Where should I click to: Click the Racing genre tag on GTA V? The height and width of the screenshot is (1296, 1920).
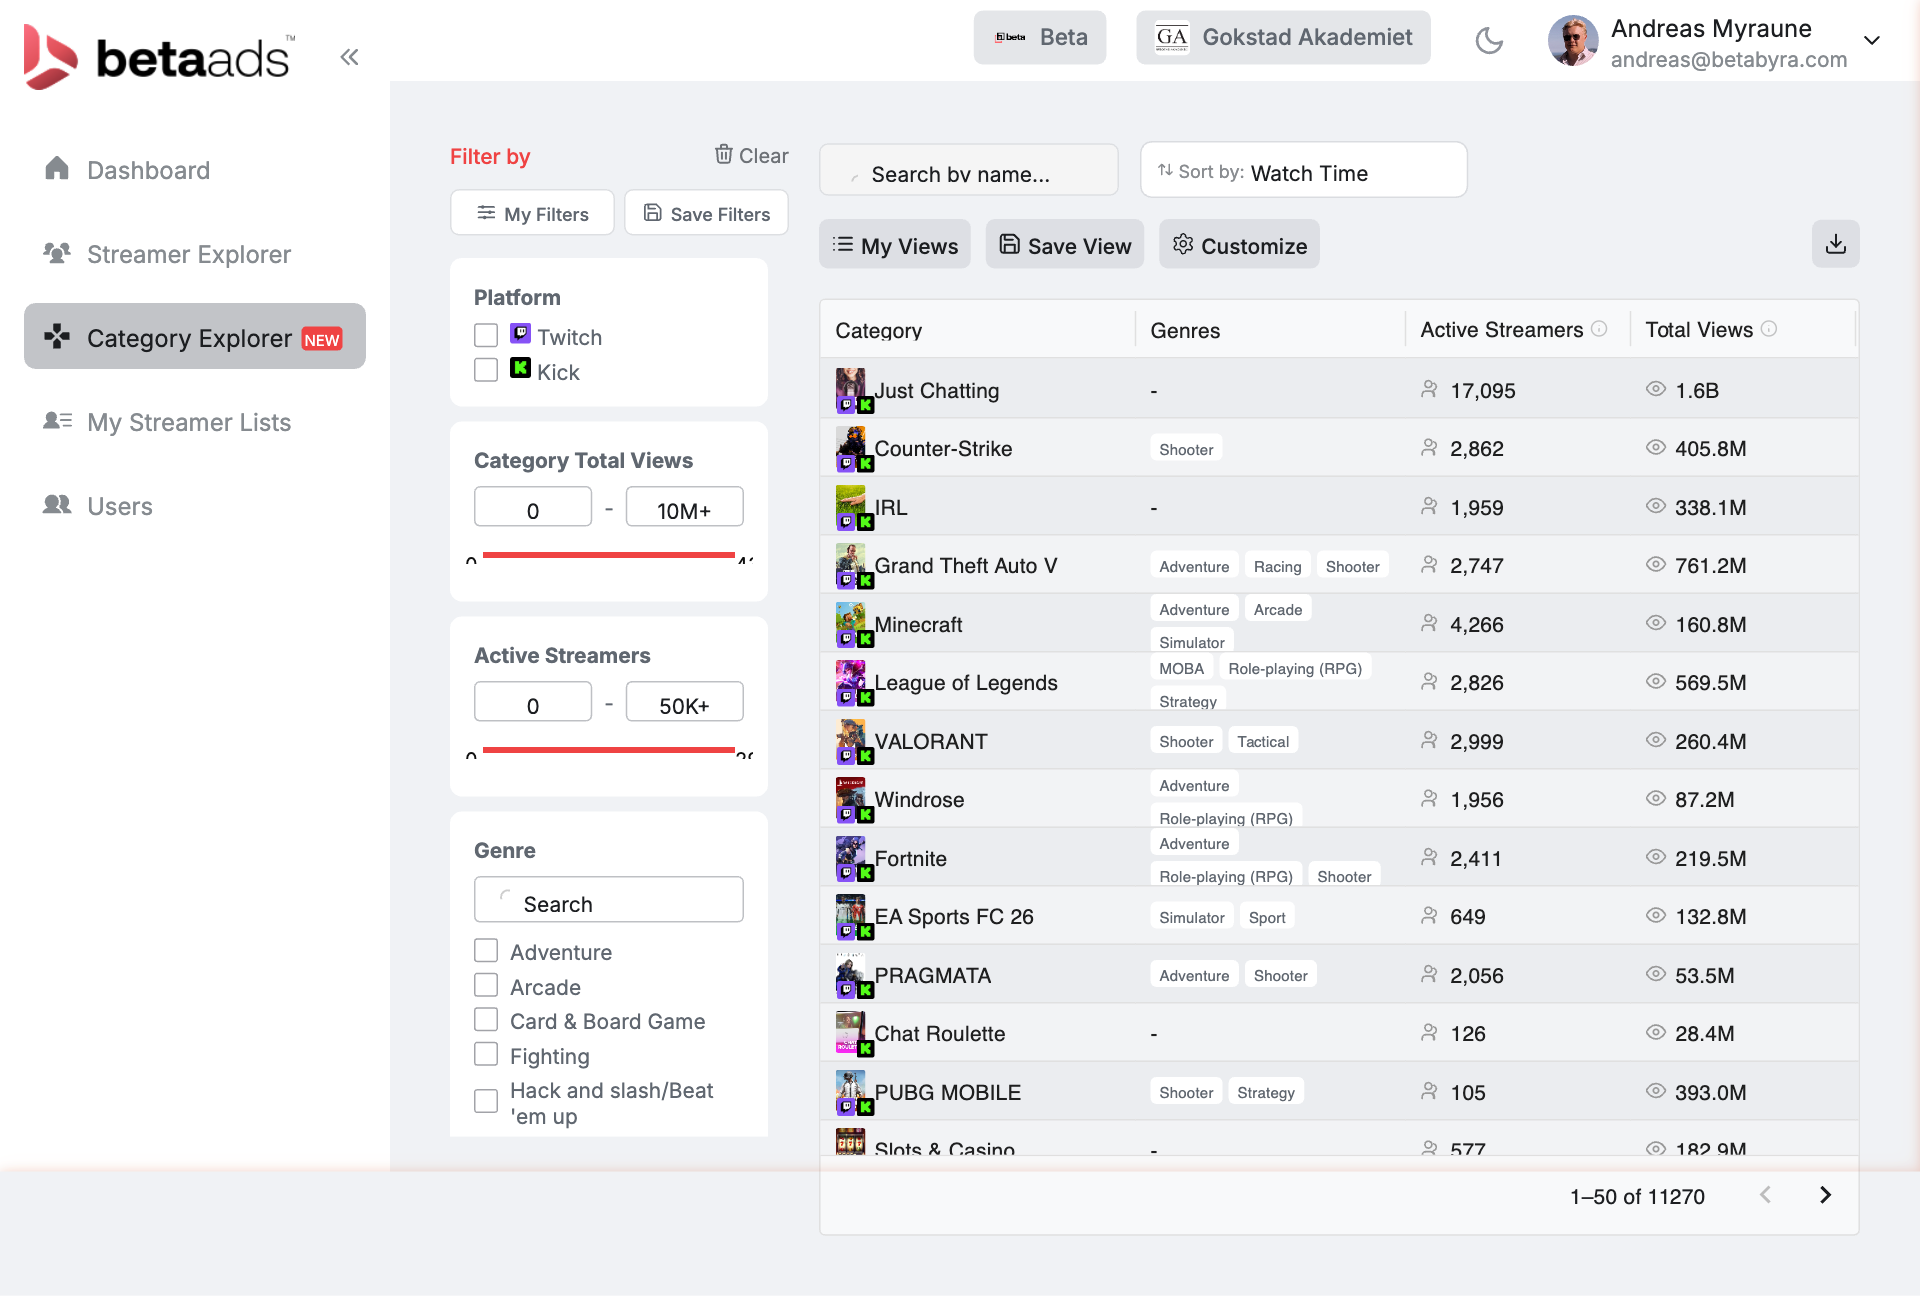click(x=1277, y=566)
